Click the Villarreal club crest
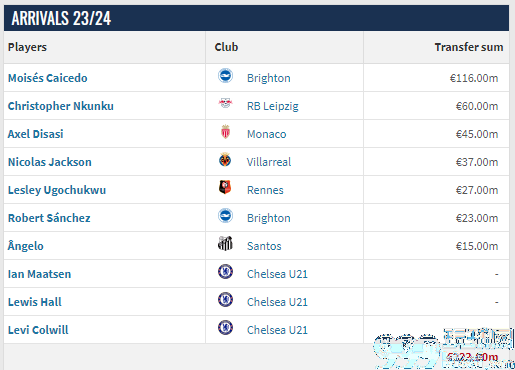This screenshot has height=370, width=515. pyautogui.click(x=225, y=160)
